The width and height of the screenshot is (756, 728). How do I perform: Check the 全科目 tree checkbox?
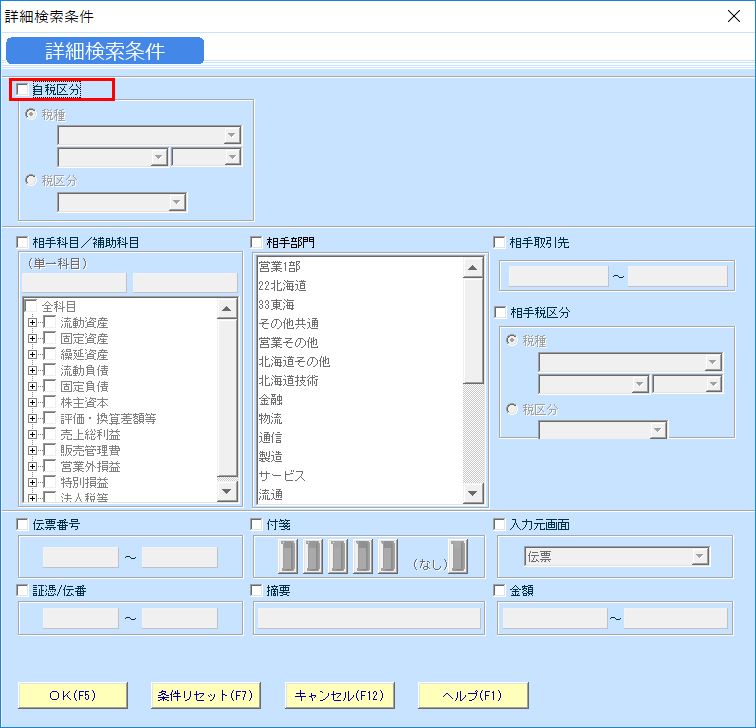click(x=31, y=306)
